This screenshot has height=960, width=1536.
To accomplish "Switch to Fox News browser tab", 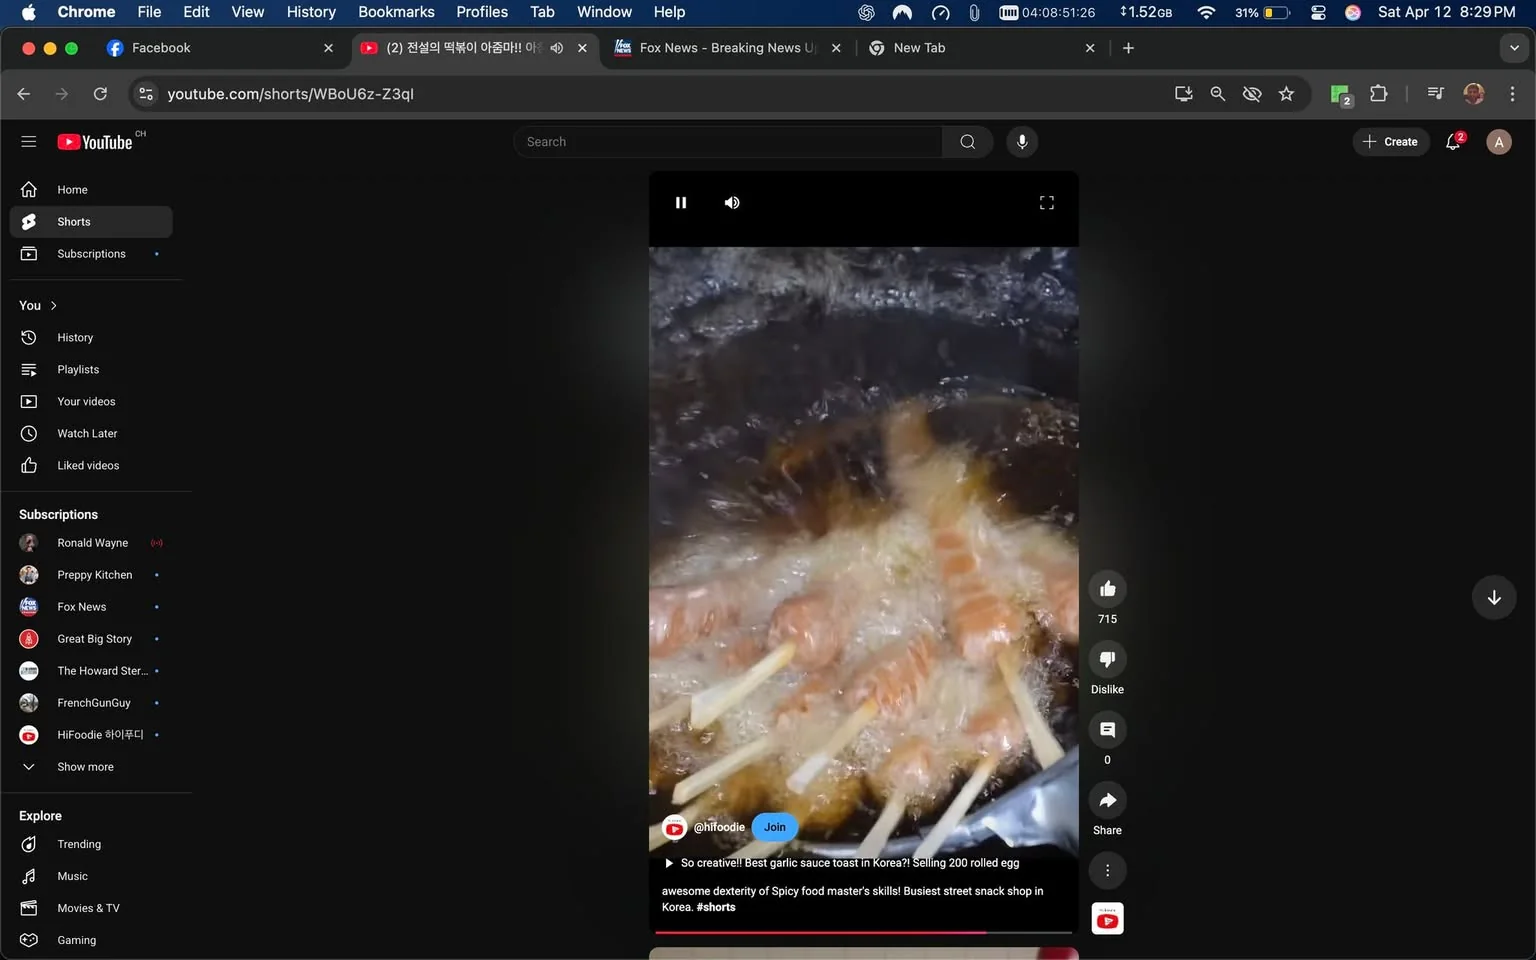I will (x=728, y=48).
